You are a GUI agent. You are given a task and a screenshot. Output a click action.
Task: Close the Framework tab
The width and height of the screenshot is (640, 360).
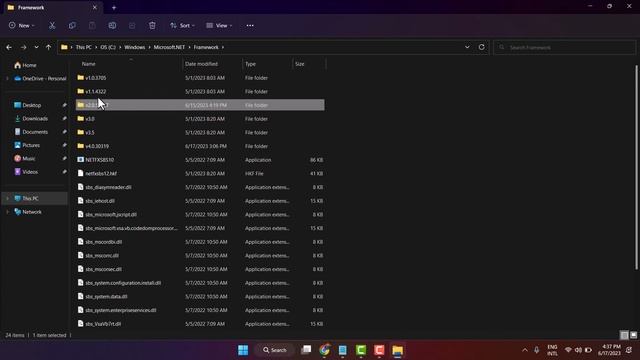pyautogui.click(x=95, y=7)
